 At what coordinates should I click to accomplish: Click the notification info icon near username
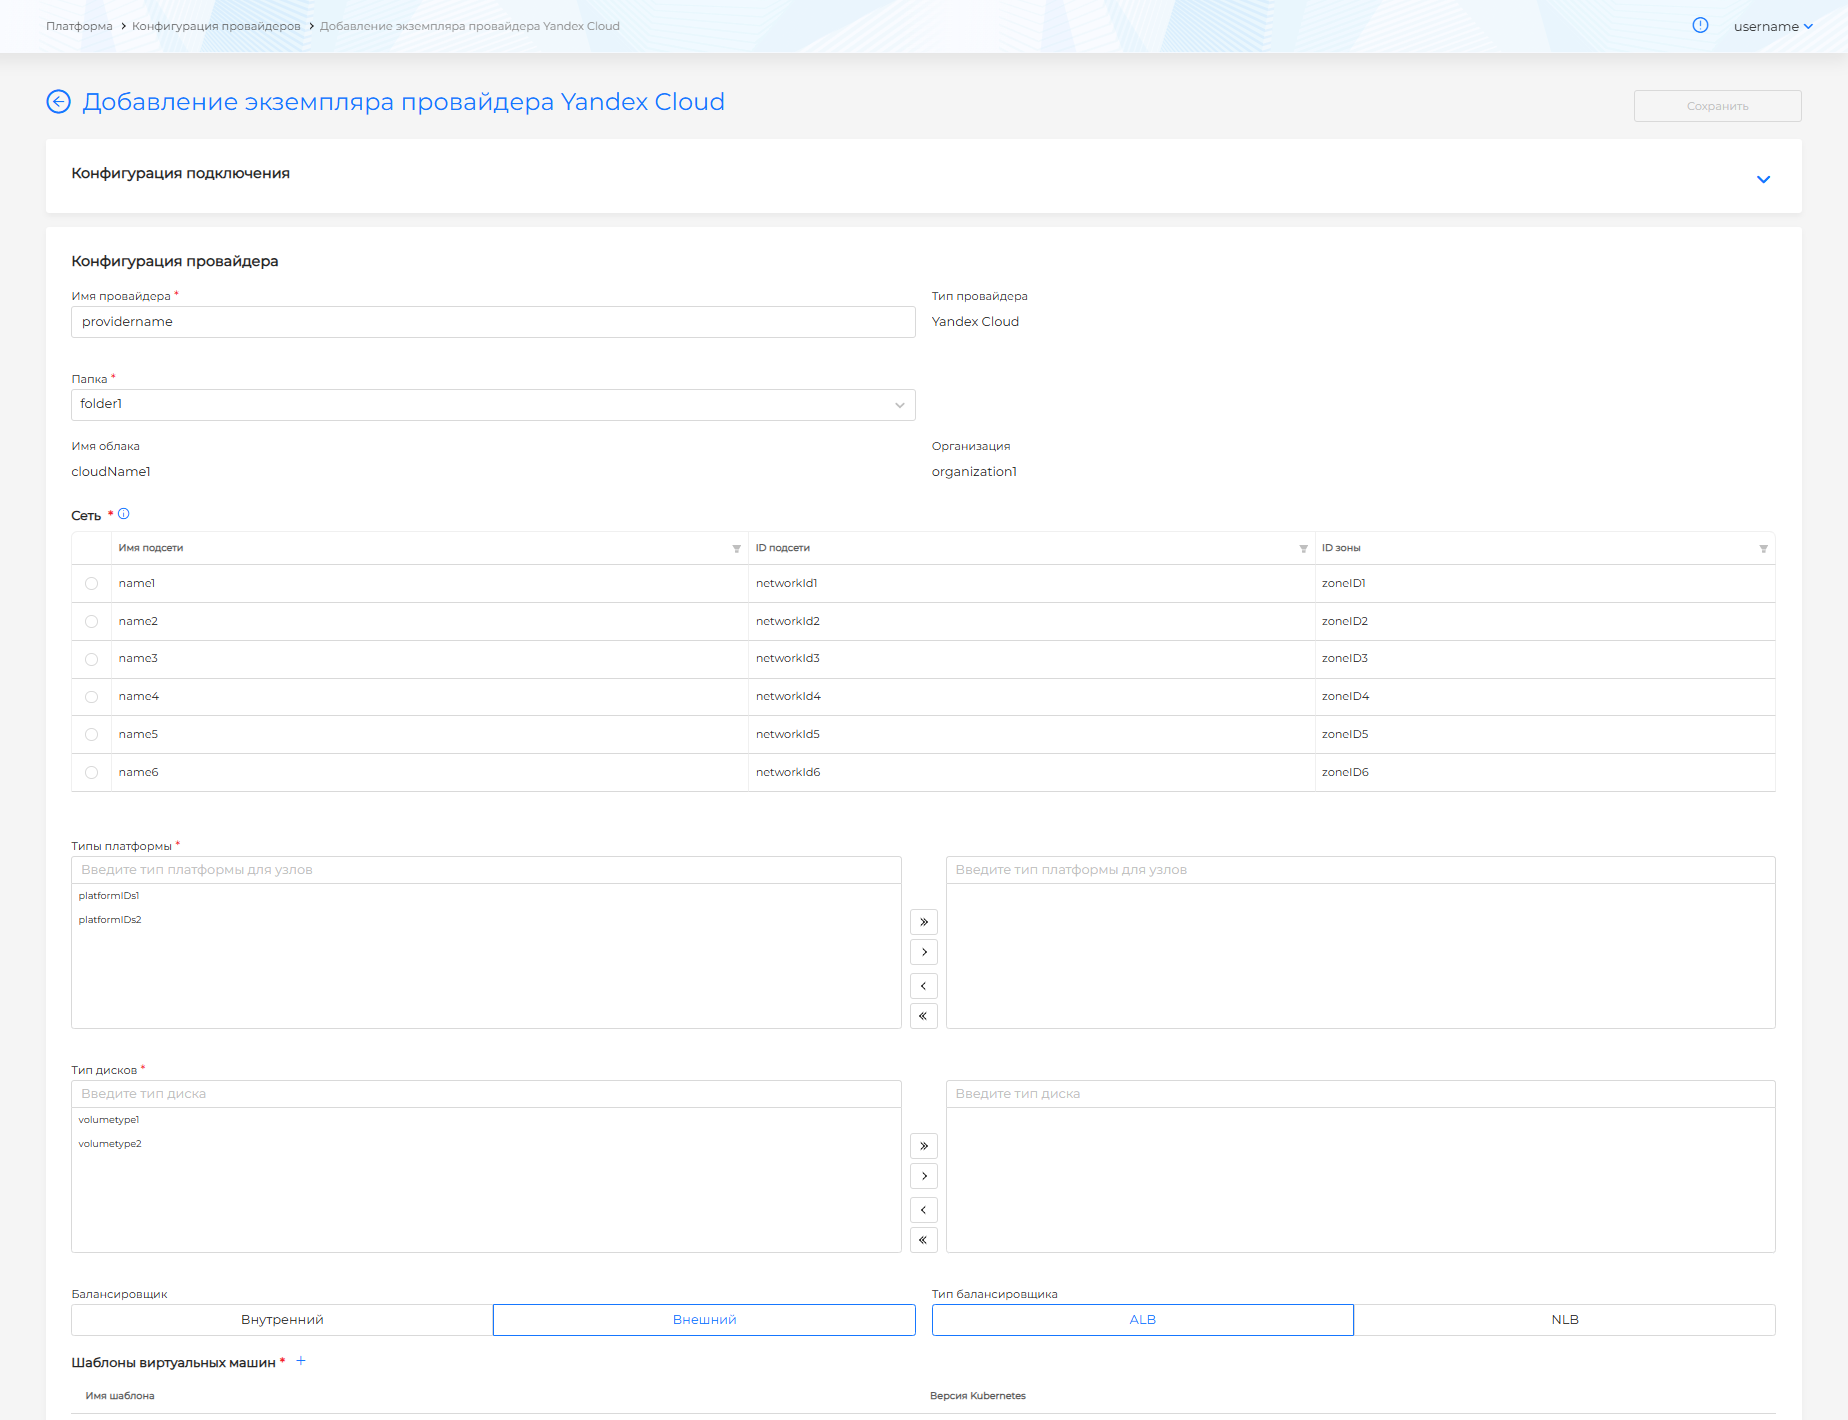coord(1700,26)
